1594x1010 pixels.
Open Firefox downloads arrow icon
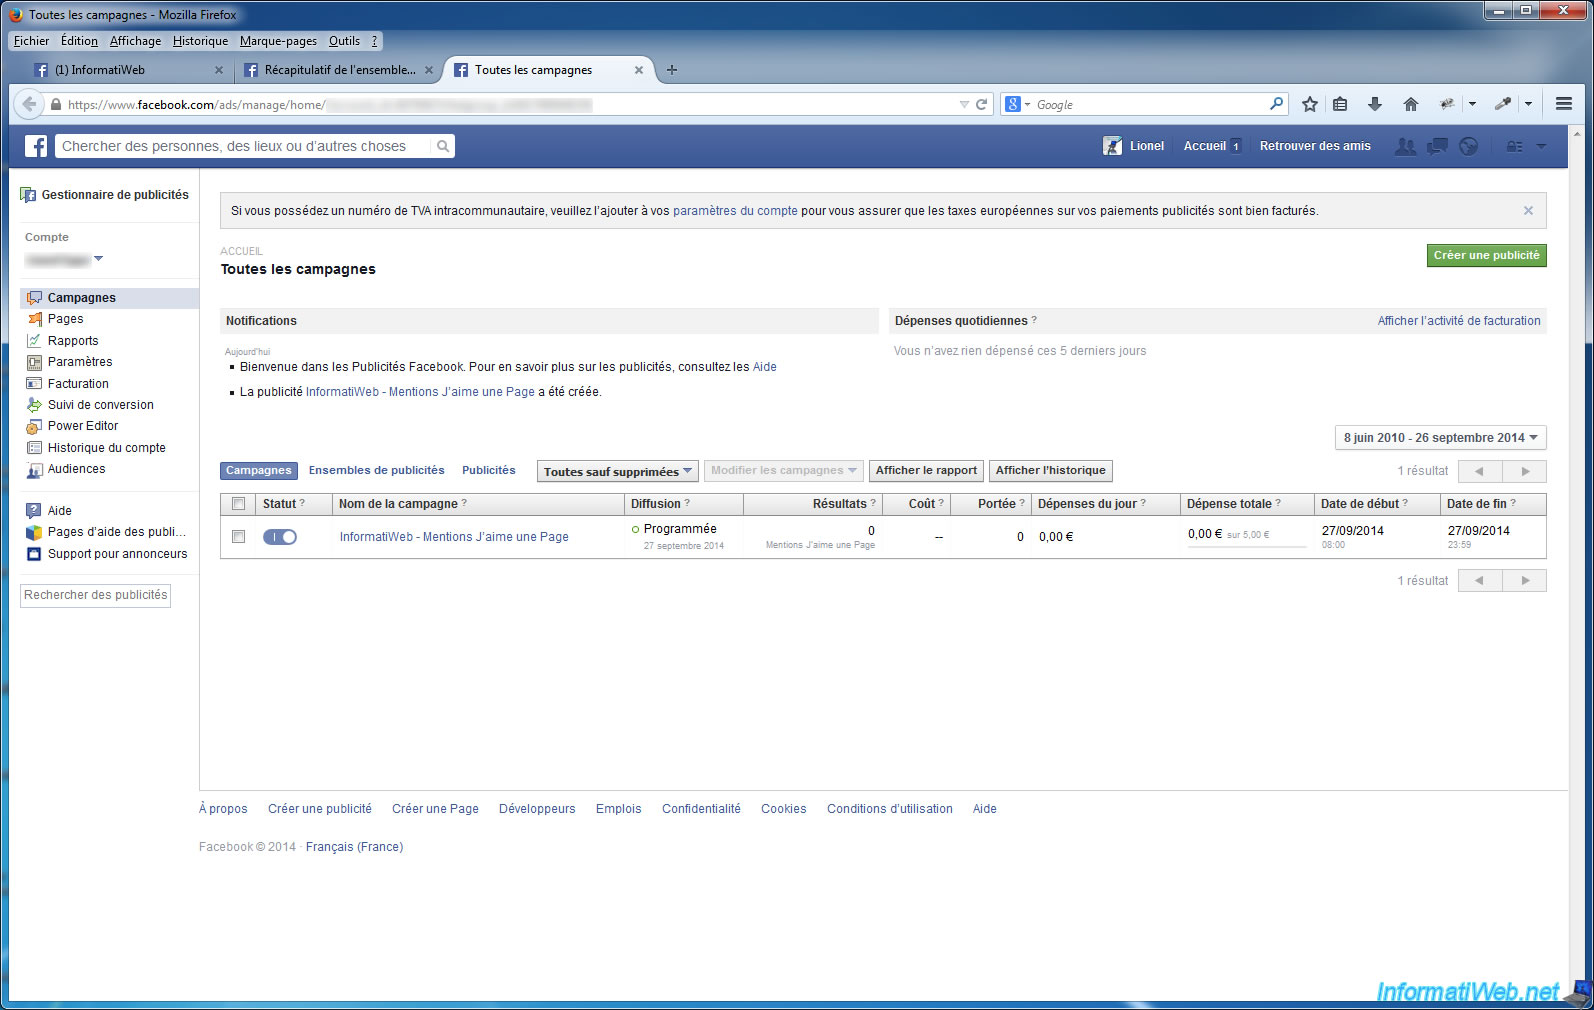[x=1375, y=104]
